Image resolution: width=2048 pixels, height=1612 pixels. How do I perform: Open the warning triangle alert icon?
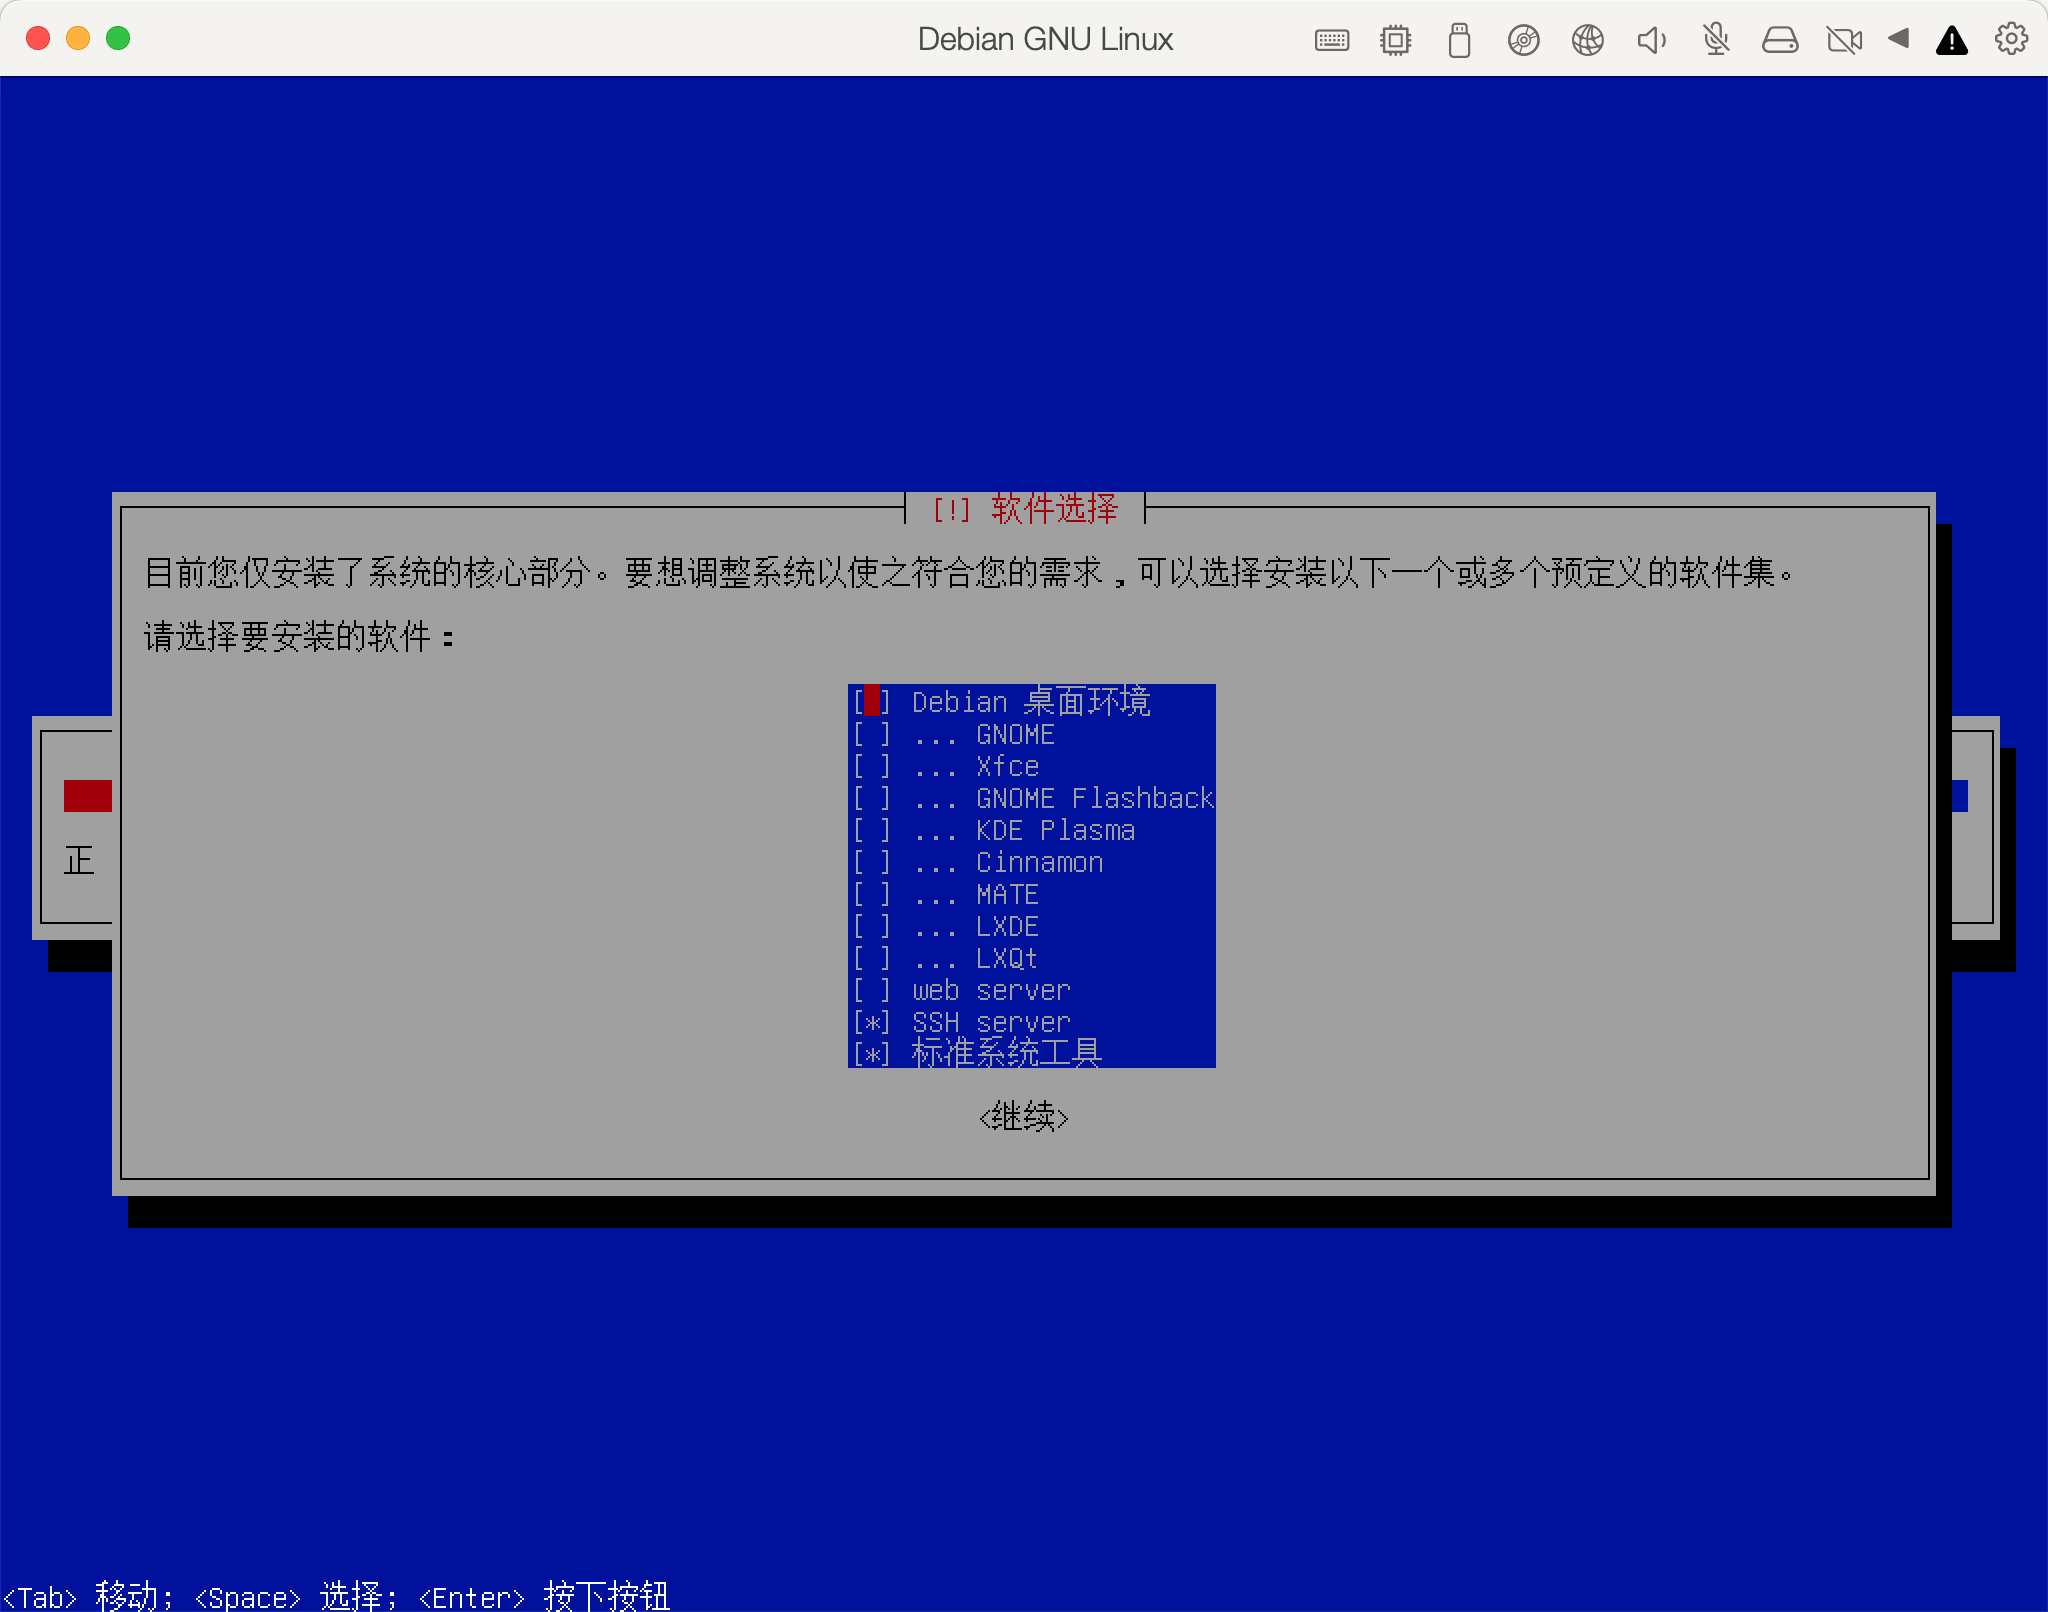pos(1951,40)
